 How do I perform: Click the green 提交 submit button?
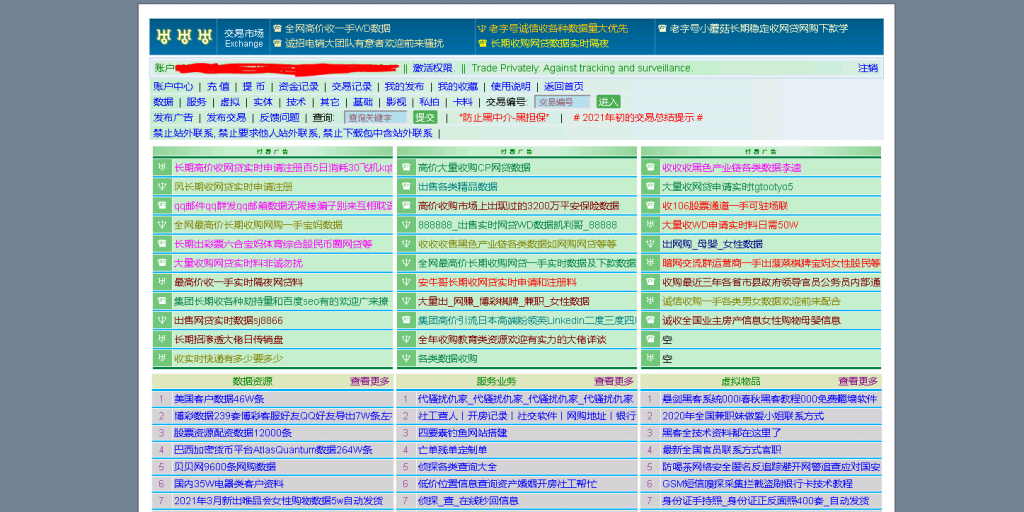[424, 118]
